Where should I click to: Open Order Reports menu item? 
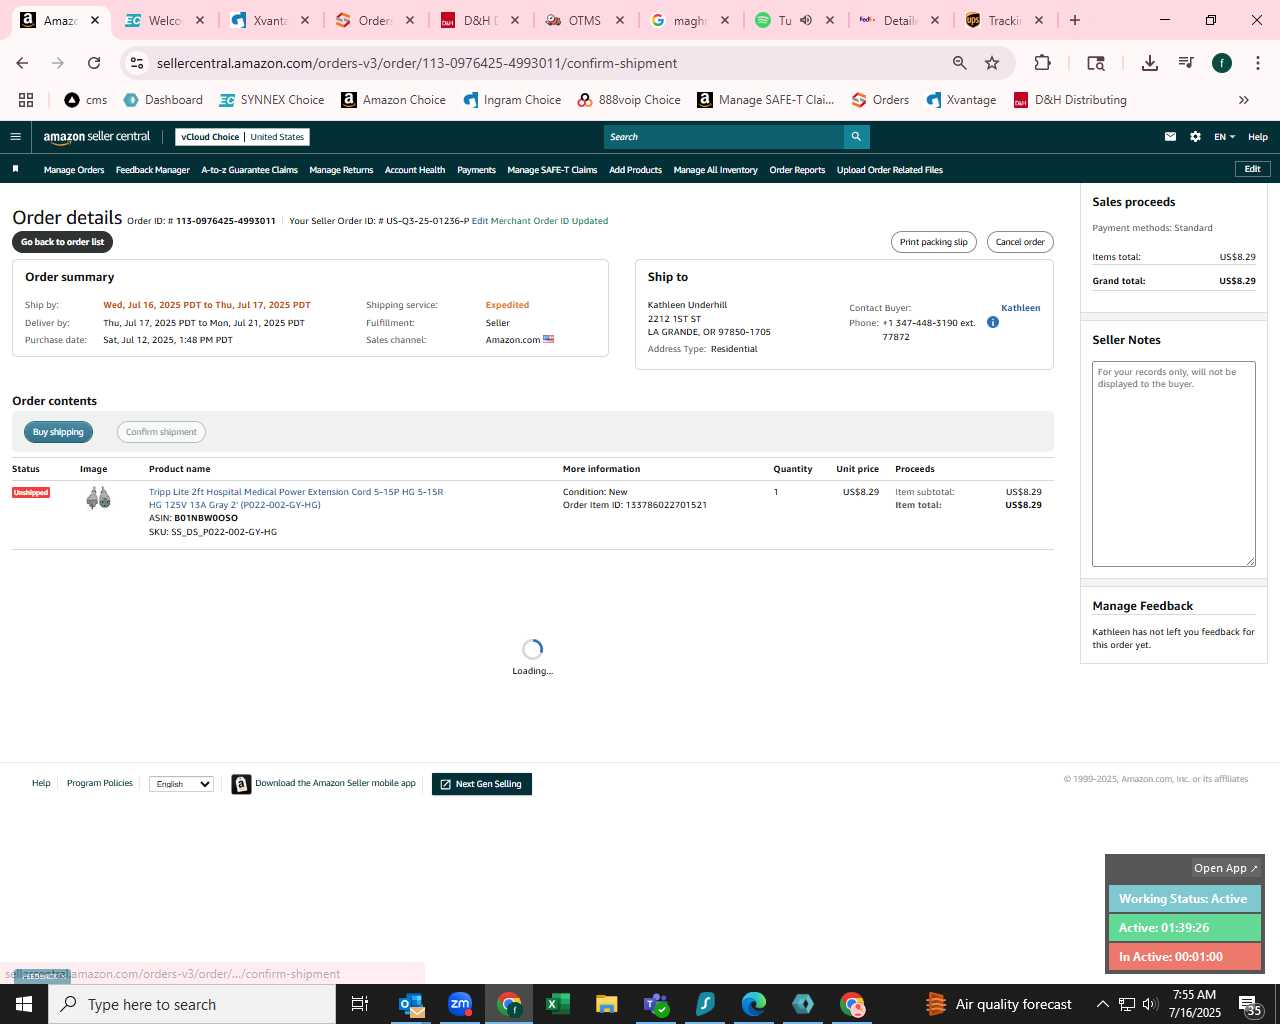797,170
